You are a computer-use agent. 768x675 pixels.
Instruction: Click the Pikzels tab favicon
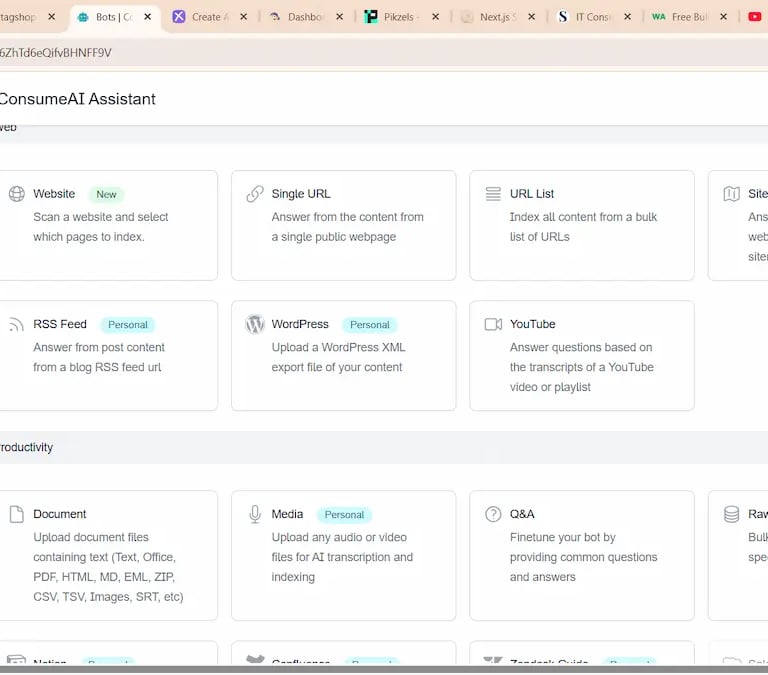pyautogui.click(x=371, y=17)
